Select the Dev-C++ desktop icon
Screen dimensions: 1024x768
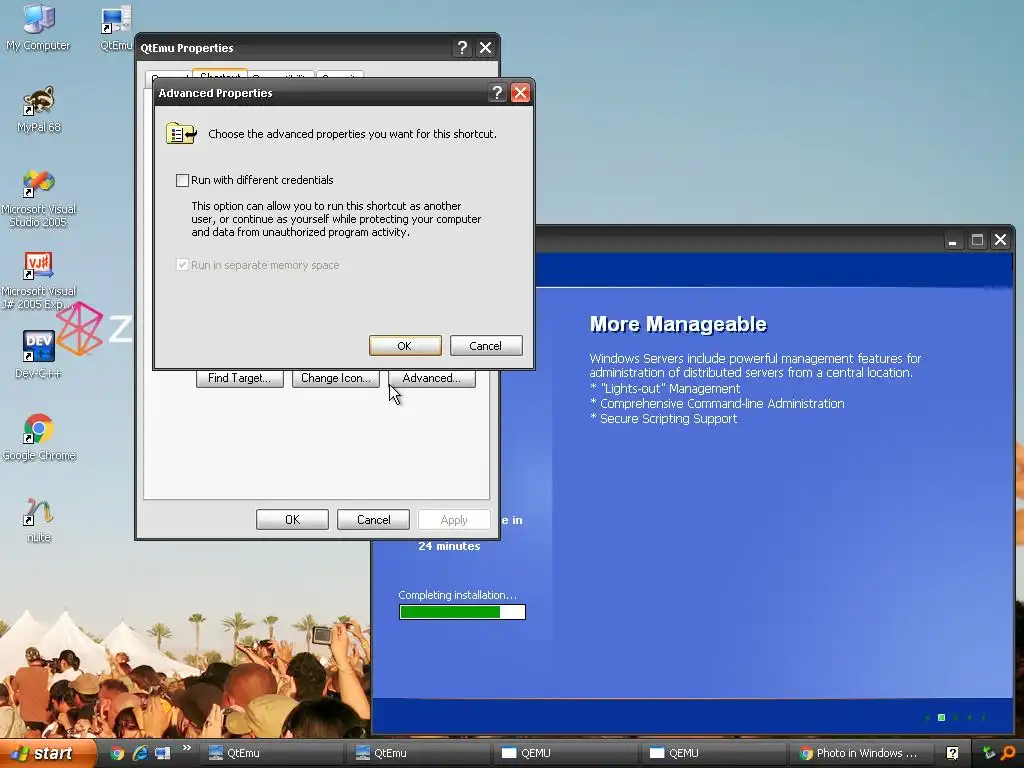click(x=39, y=355)
